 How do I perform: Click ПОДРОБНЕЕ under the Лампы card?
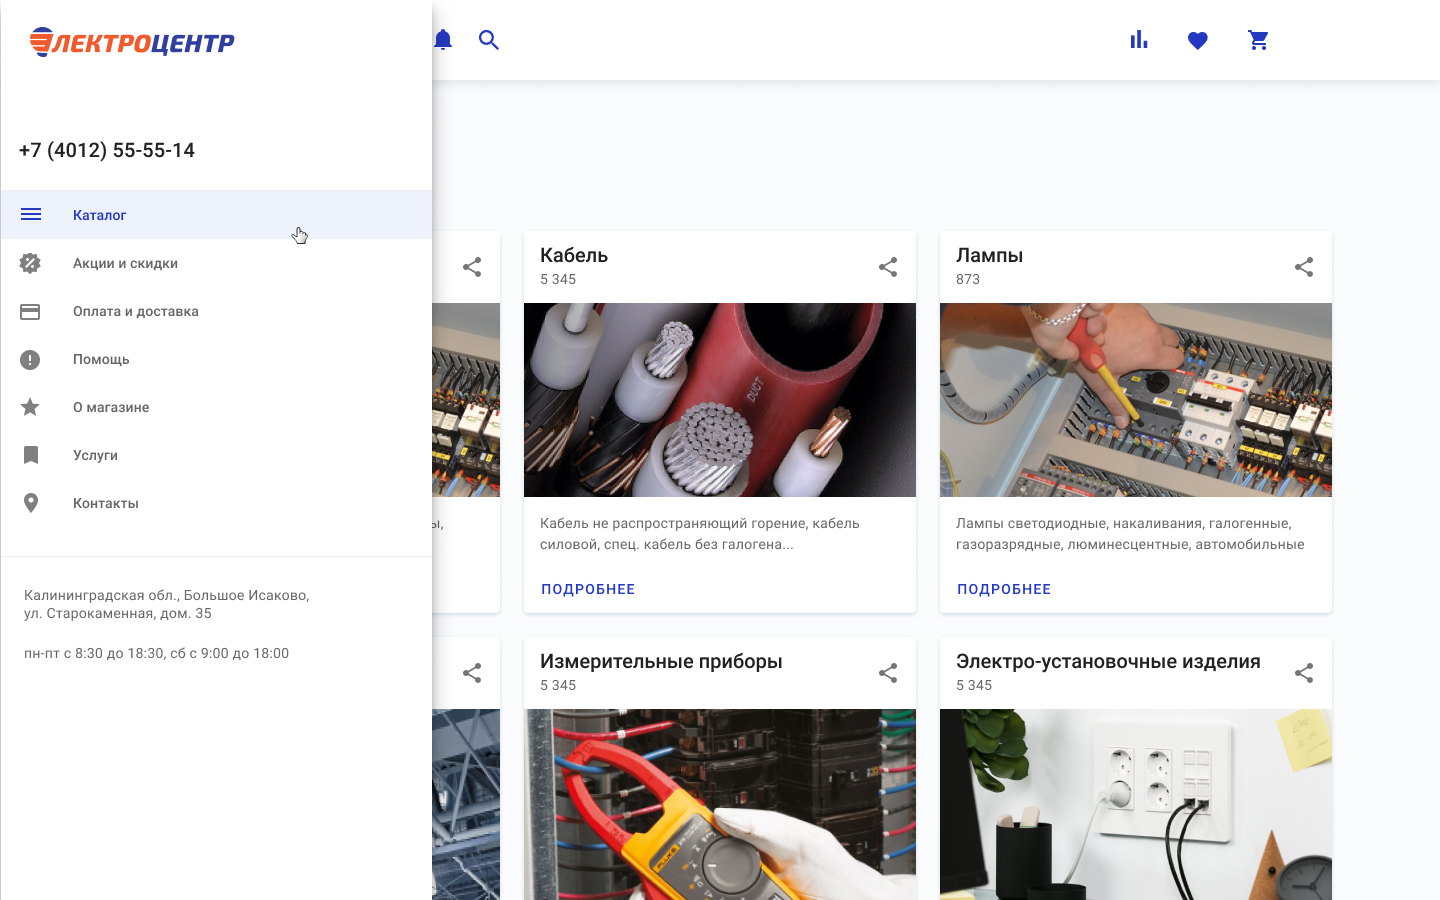(1004, 589)
